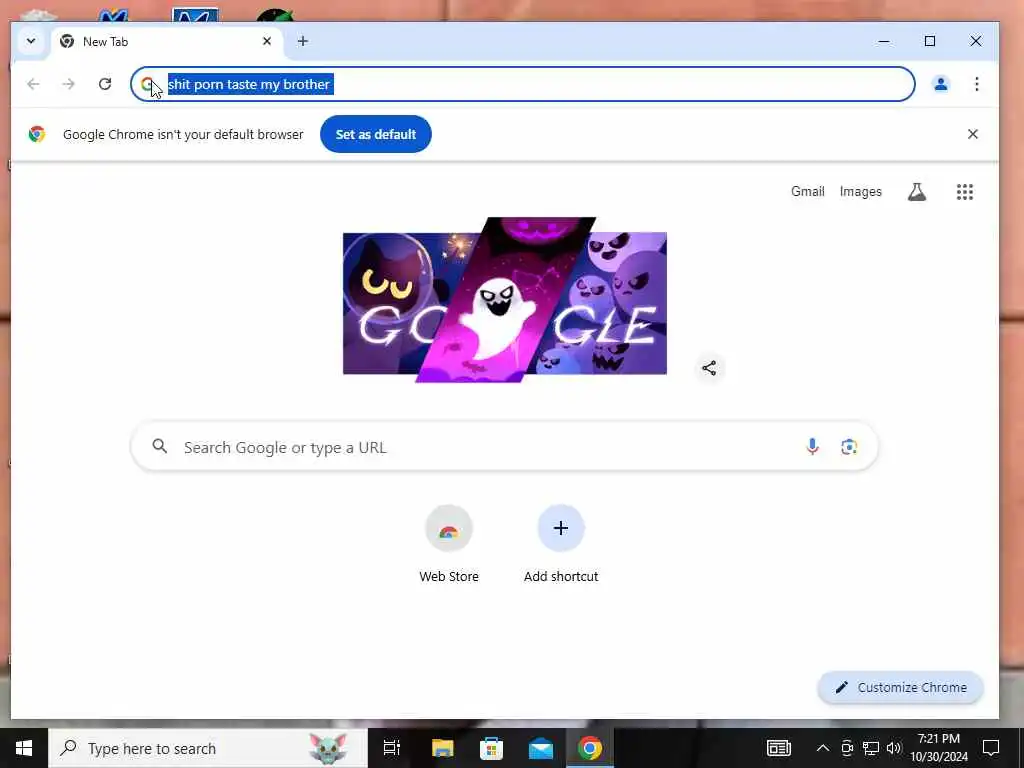Click the Halloween Google Doodle
1024x768 pixels.
505,300
